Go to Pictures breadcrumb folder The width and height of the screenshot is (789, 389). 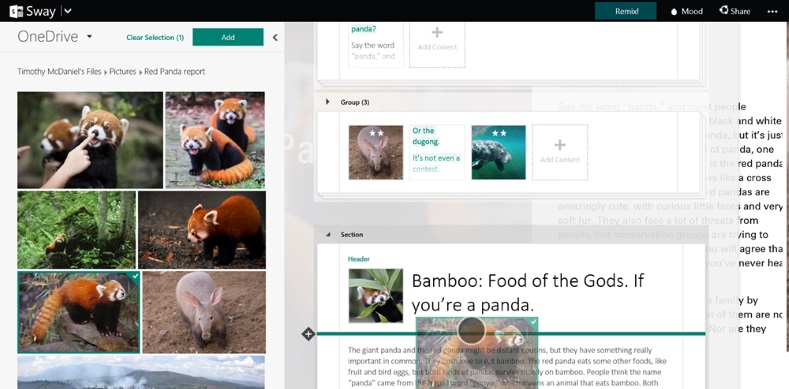[123, 71]
